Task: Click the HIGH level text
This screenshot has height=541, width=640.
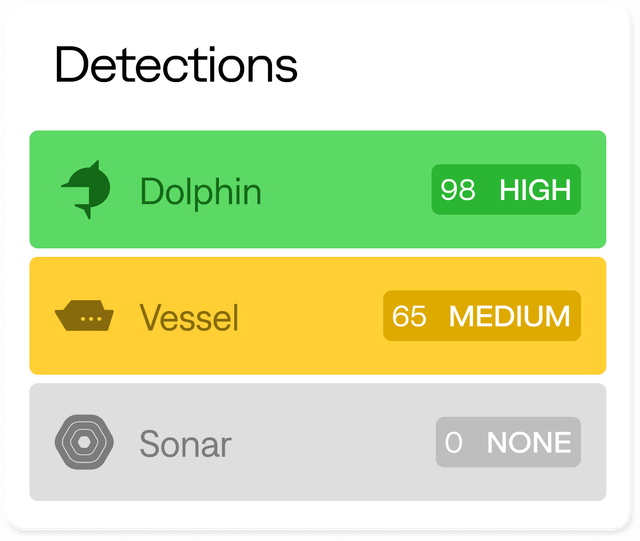Action: tap(535, 189)
